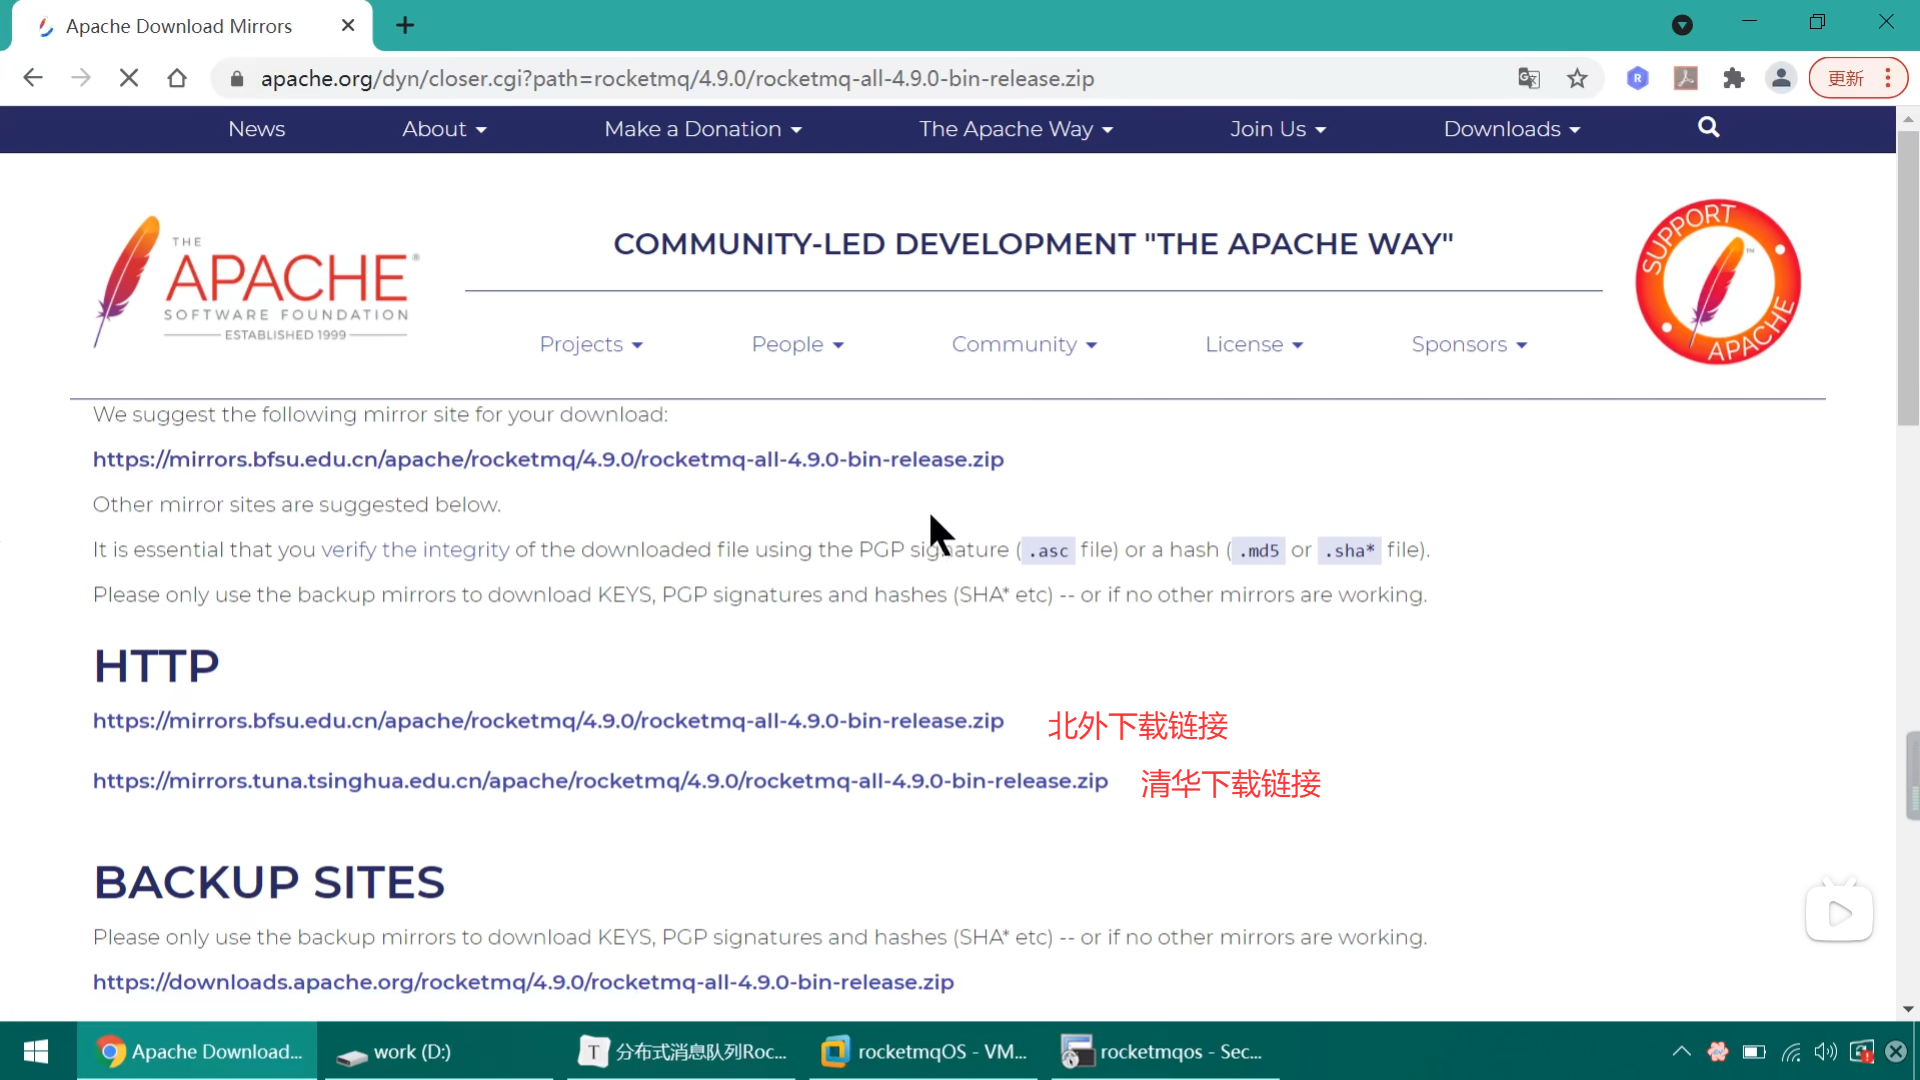Expand the Community dropdown

tap(1023, 344)
